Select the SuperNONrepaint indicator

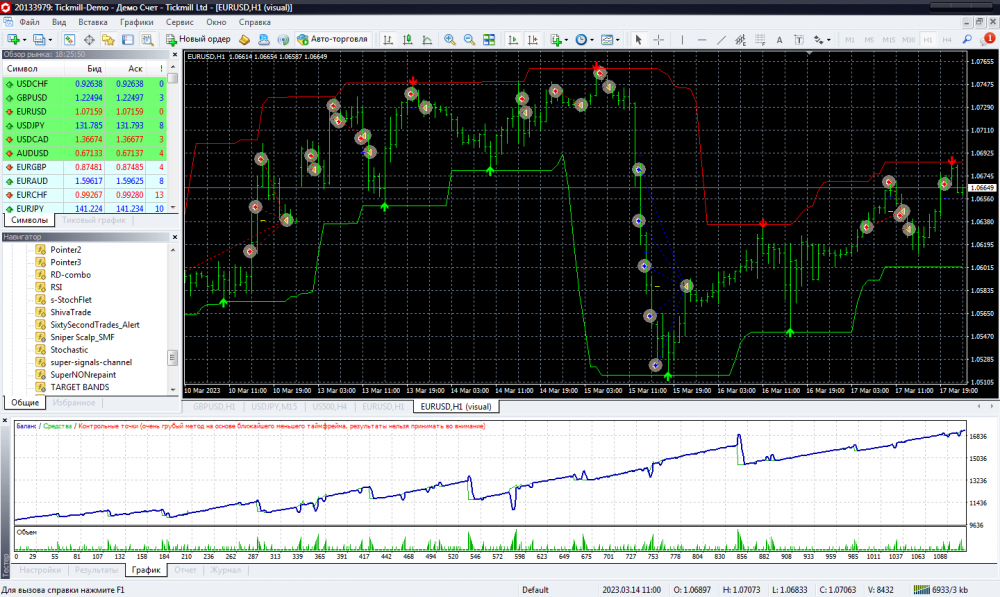tap(83, 374)
